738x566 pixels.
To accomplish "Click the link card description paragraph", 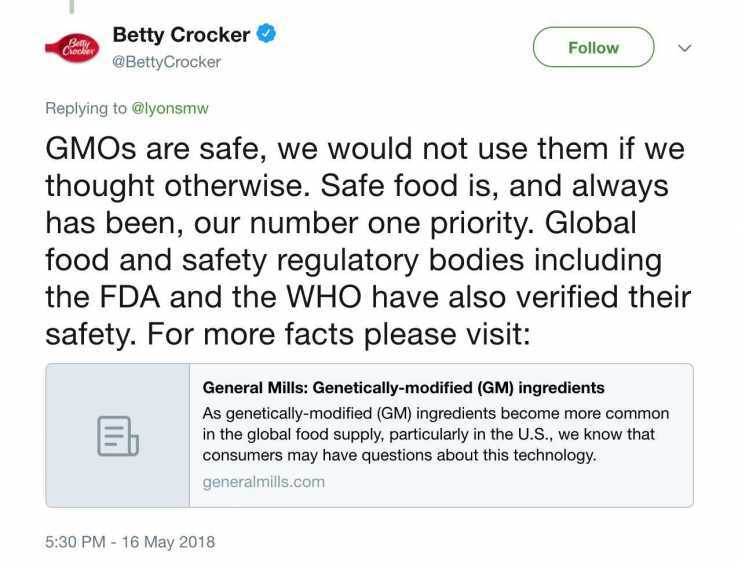I will 435,434.
